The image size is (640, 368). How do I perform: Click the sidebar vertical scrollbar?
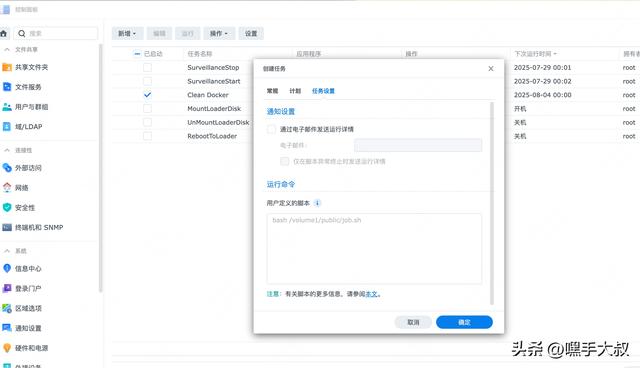(x=100, y=168)
